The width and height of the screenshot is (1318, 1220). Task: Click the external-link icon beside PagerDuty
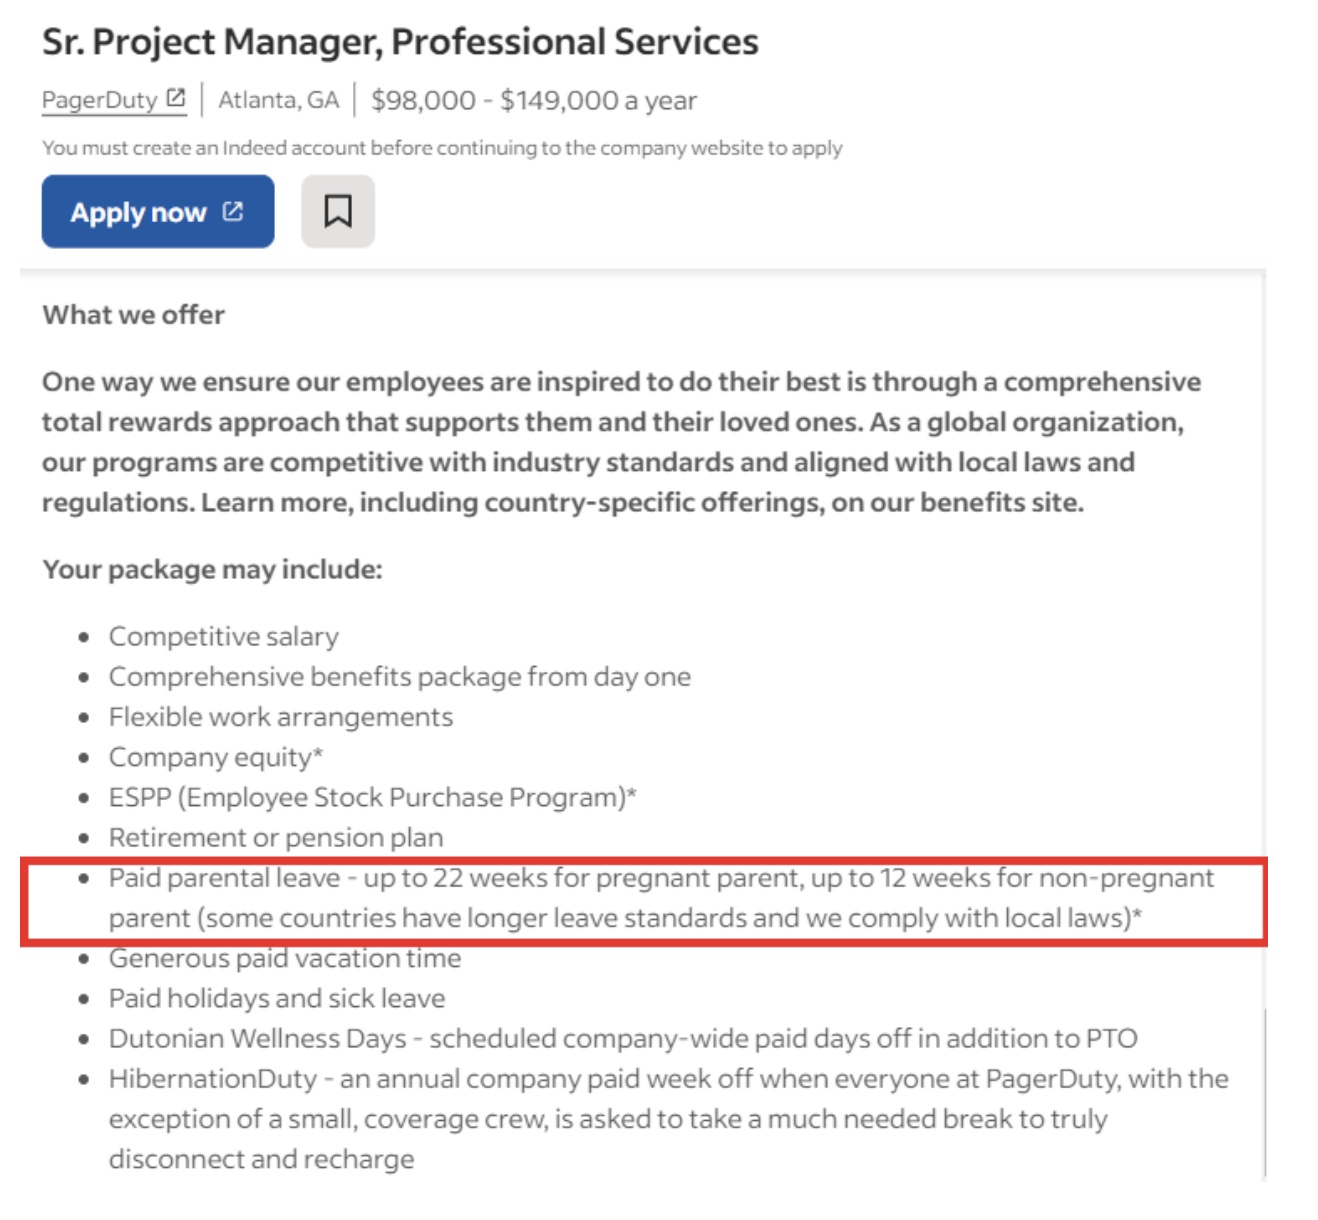(176, 99)
